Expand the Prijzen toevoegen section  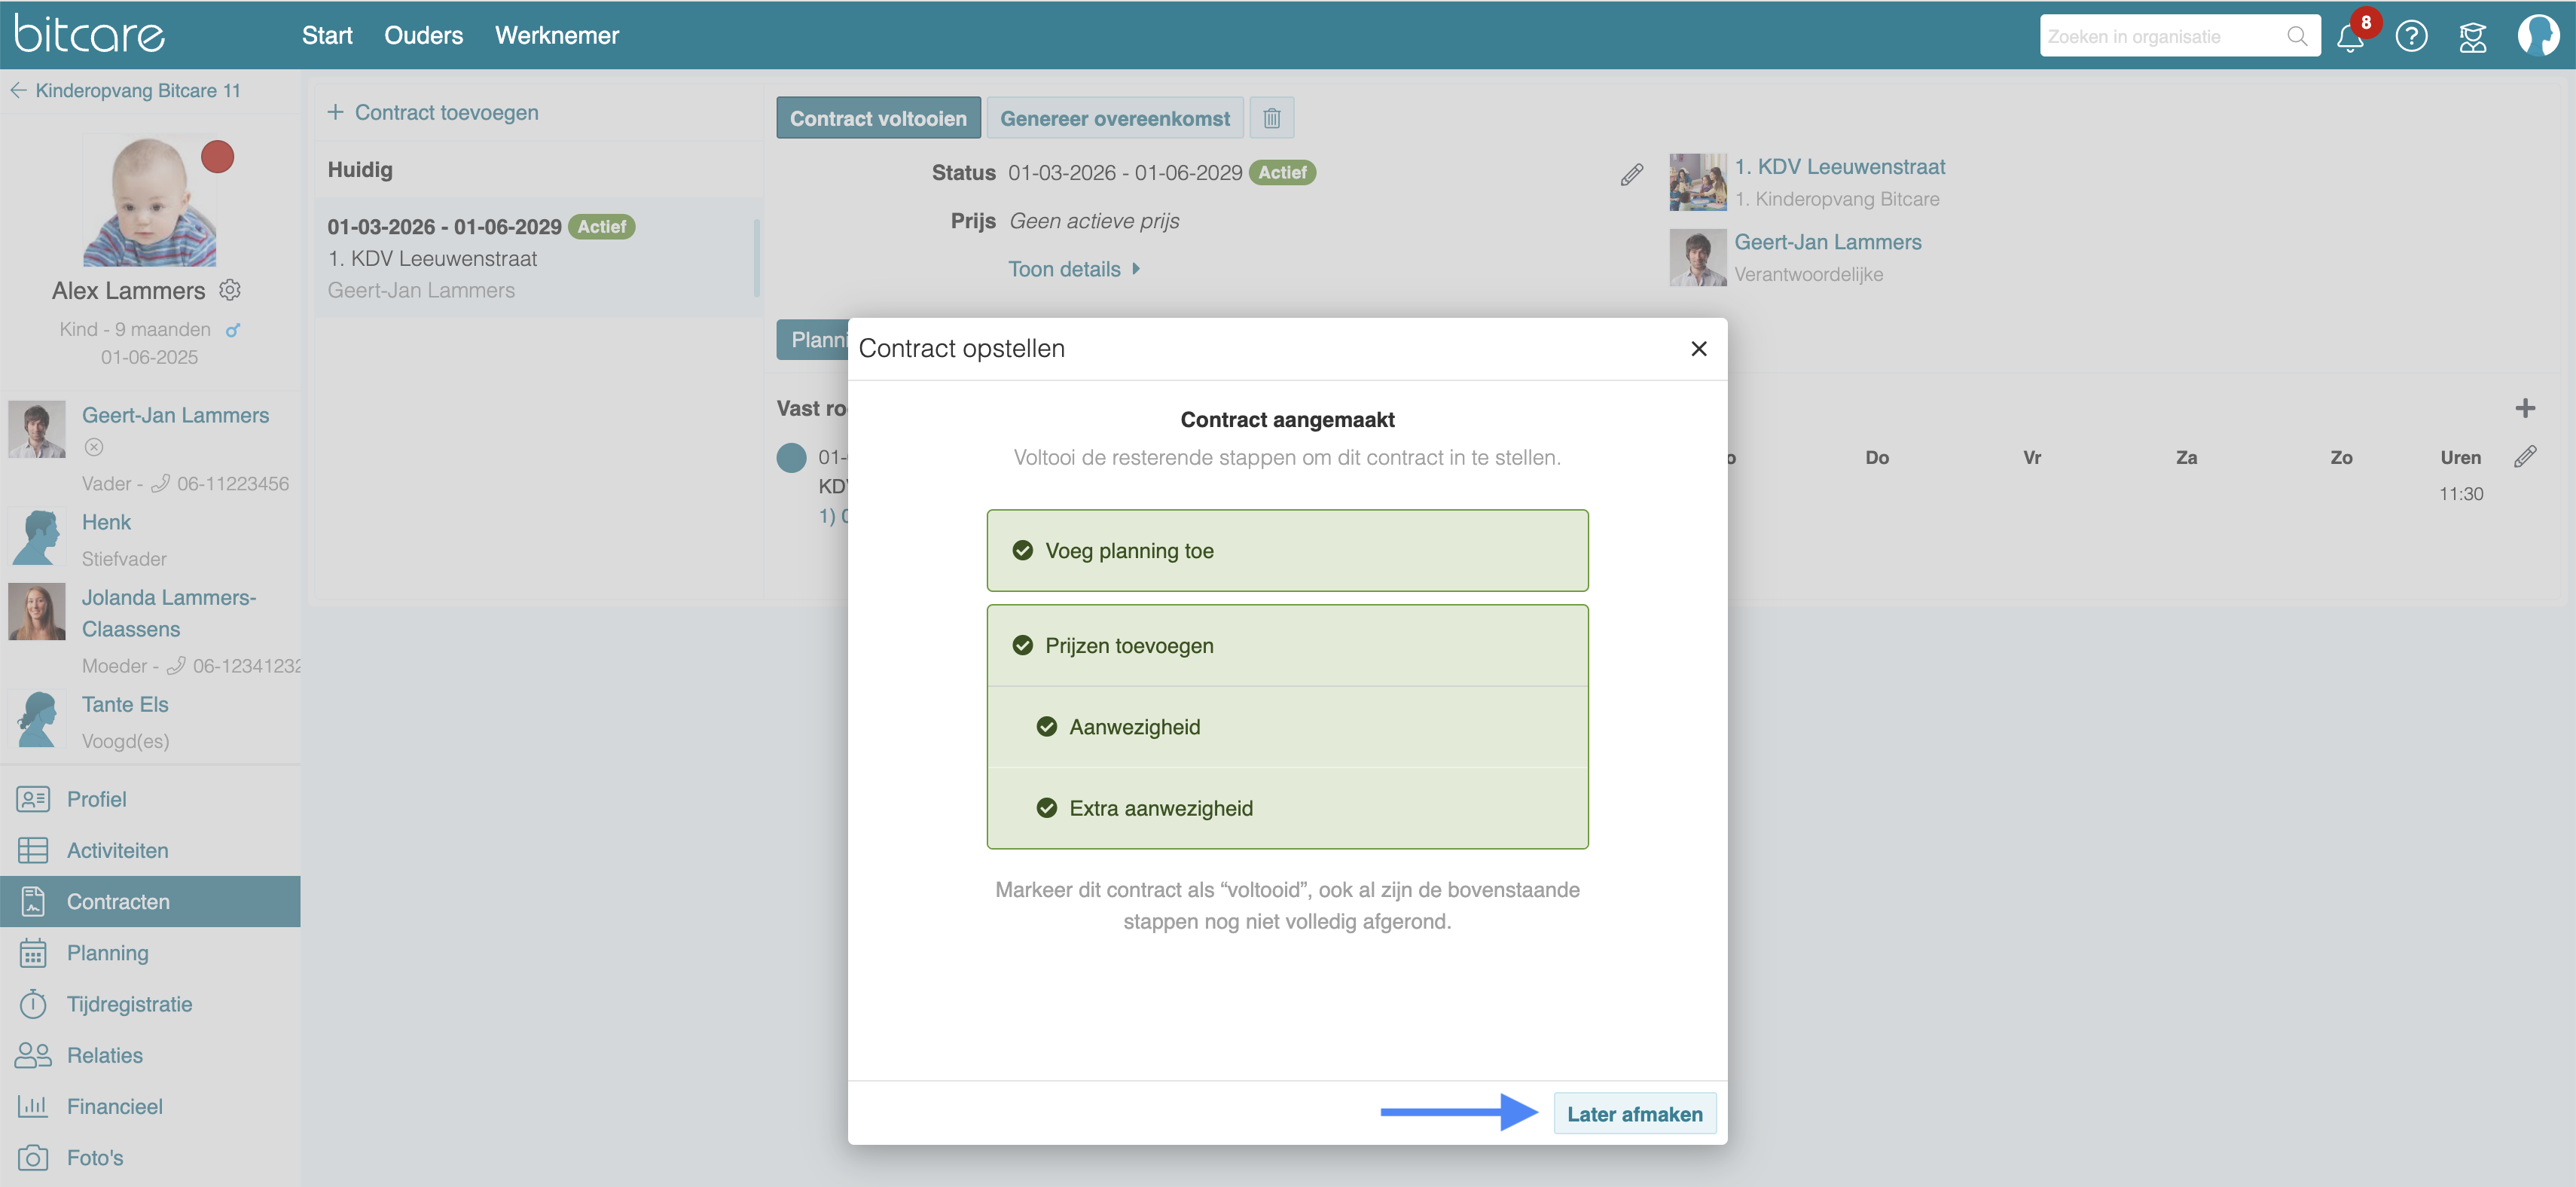(x=1286, y=646)
